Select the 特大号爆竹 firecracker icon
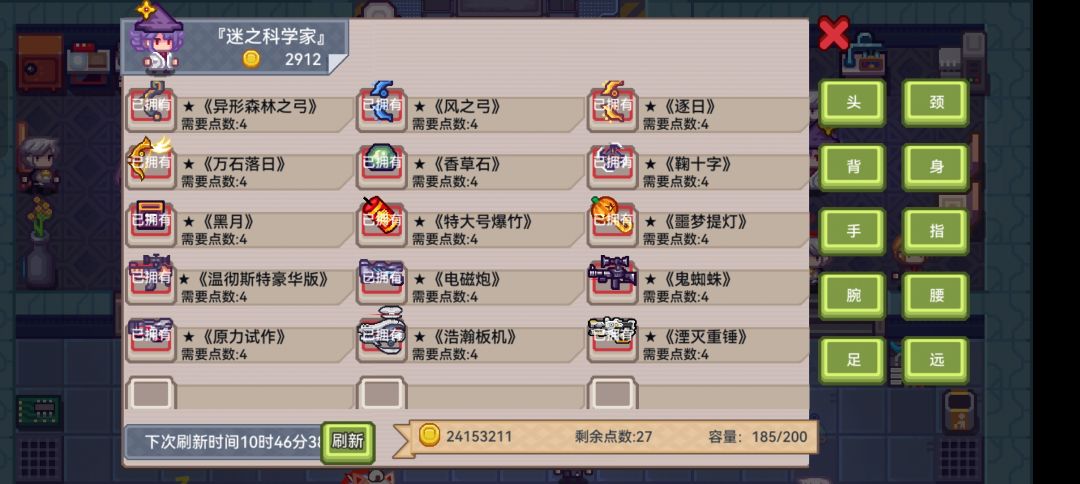The image size is (1080, 484). [x=382, y=220]
